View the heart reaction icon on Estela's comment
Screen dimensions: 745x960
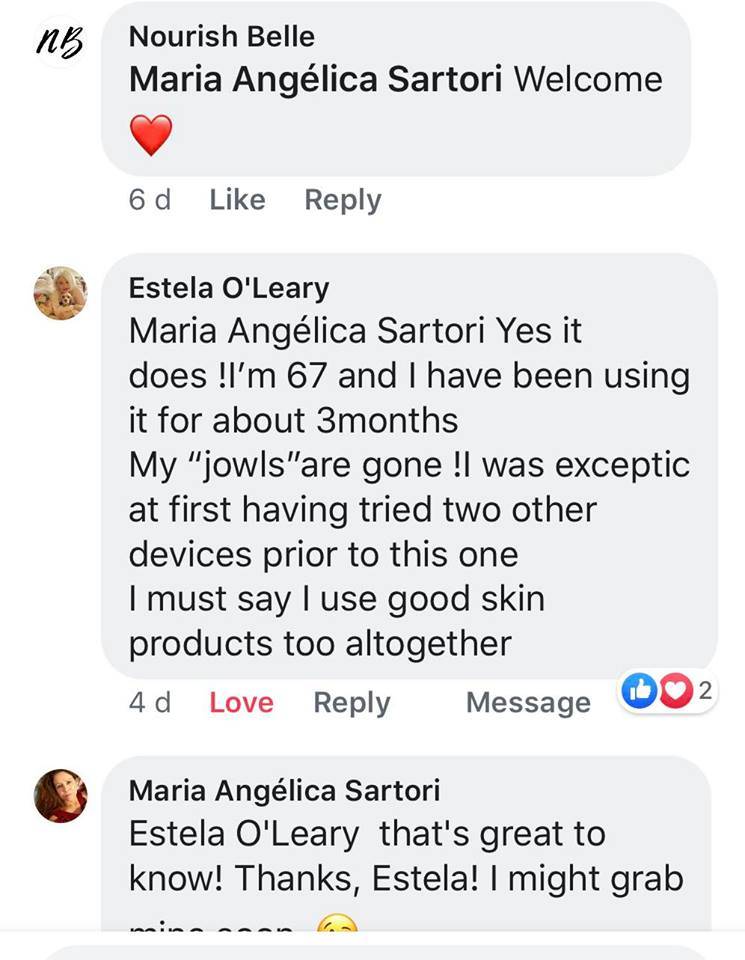pos(676,689)
